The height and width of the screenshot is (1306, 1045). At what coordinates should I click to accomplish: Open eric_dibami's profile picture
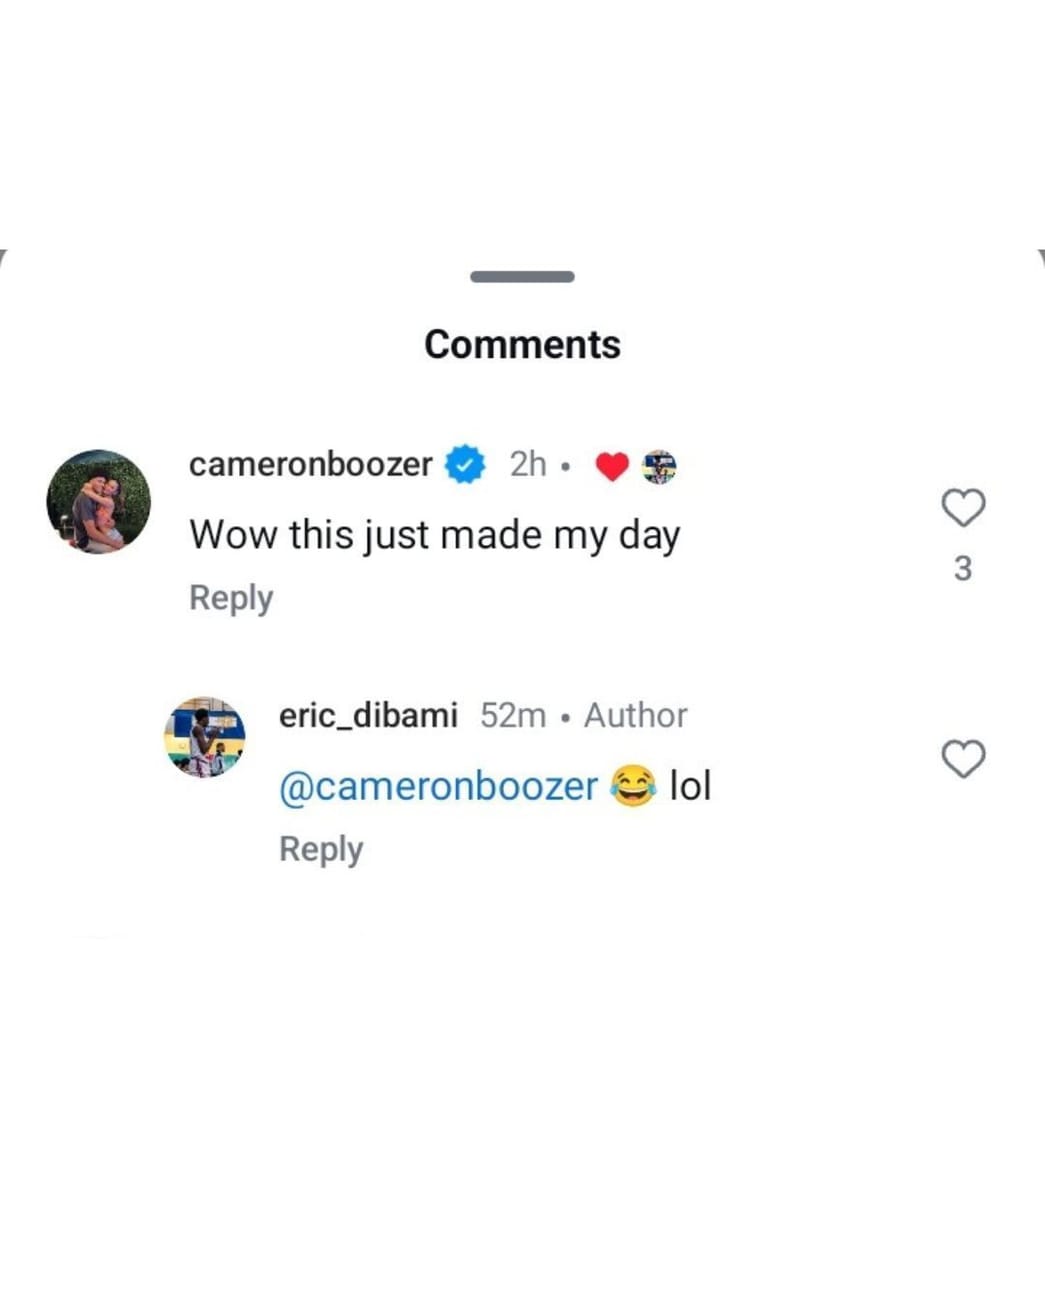(x=205, y=740)
